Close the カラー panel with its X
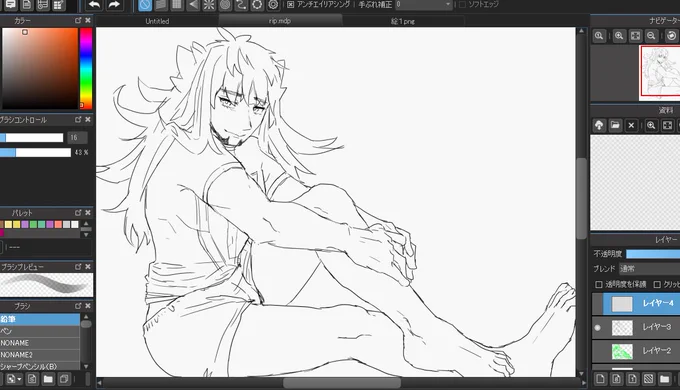 [88, 20]
